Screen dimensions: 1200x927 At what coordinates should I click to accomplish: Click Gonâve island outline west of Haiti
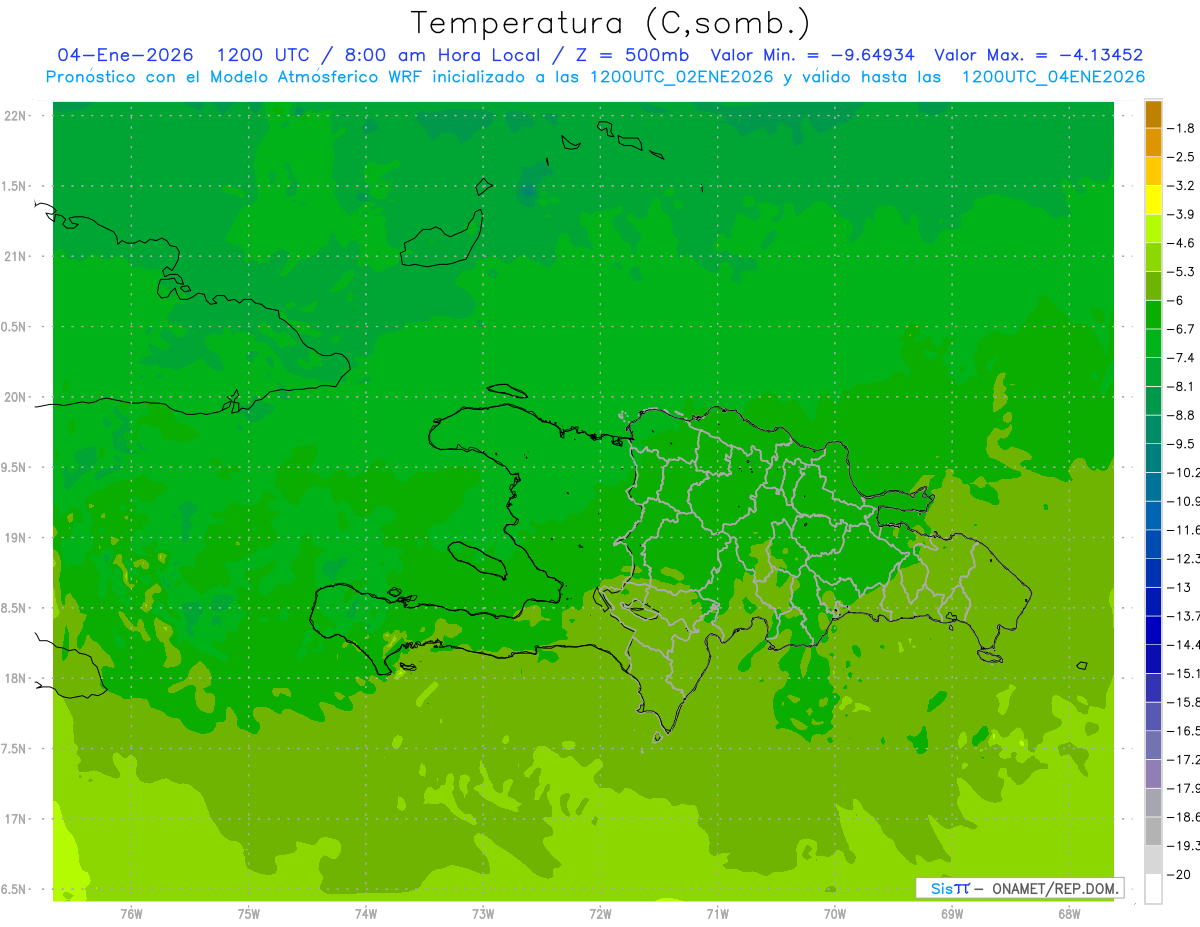coord(479,560)
